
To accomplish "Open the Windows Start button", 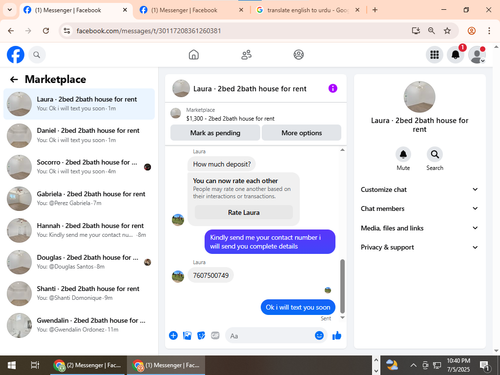I will click(x=12, y=365).
